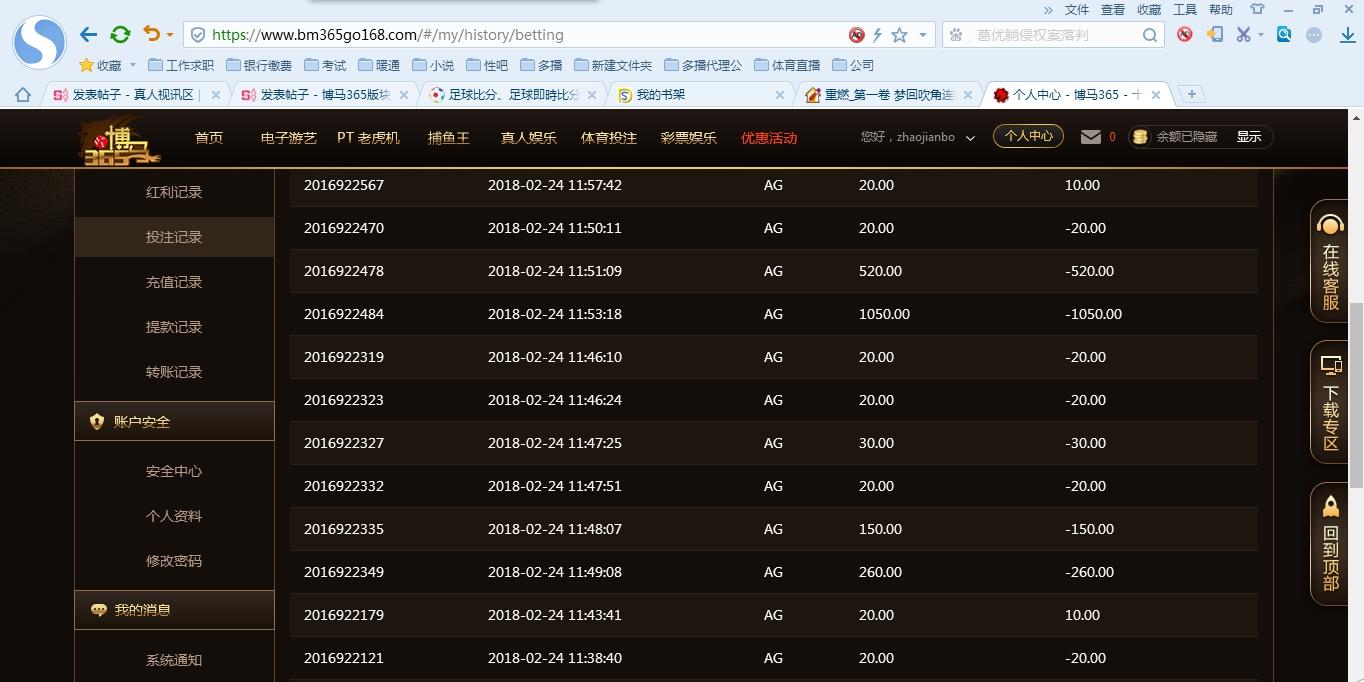Click the lightning speed mode icon

877,35
